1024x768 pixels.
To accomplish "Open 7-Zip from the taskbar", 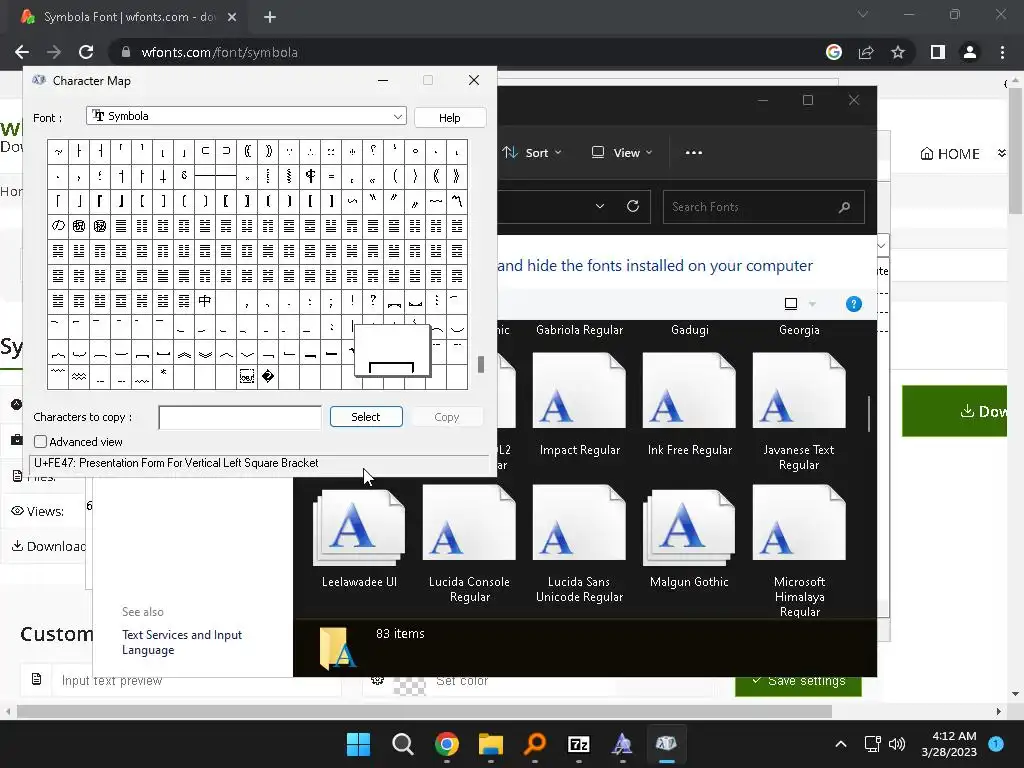I will pyautogui.click(x=579, y=744).
